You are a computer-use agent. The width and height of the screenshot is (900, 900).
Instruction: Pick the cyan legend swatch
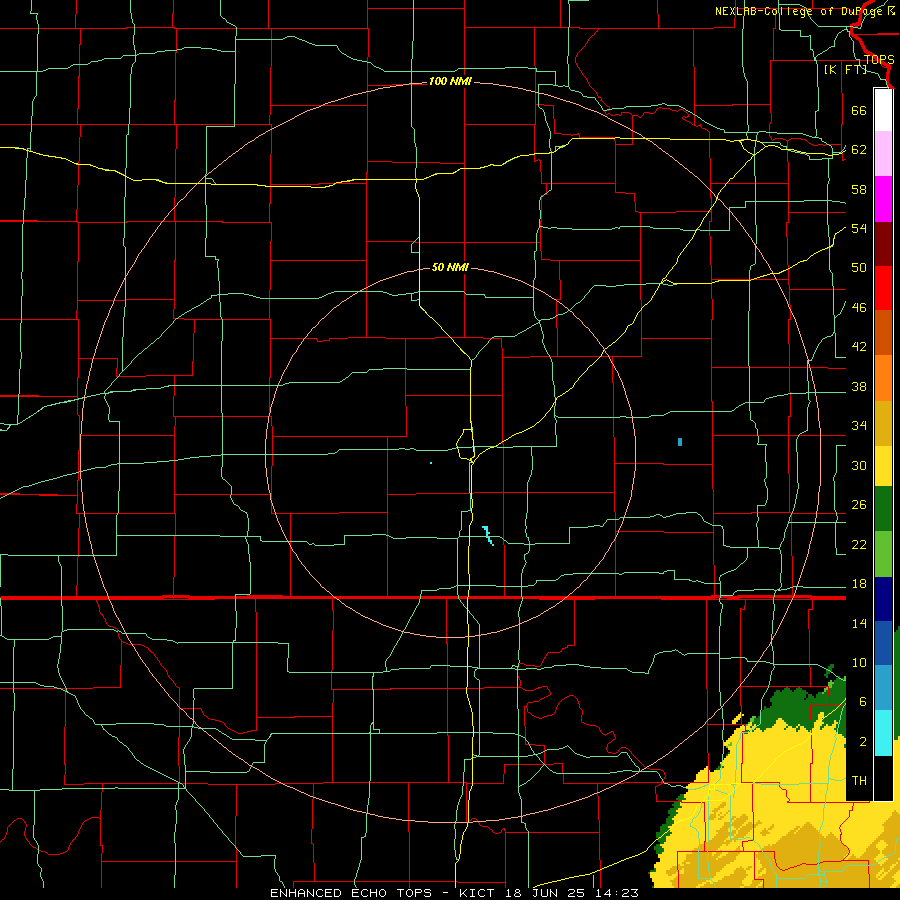(883, 733)
